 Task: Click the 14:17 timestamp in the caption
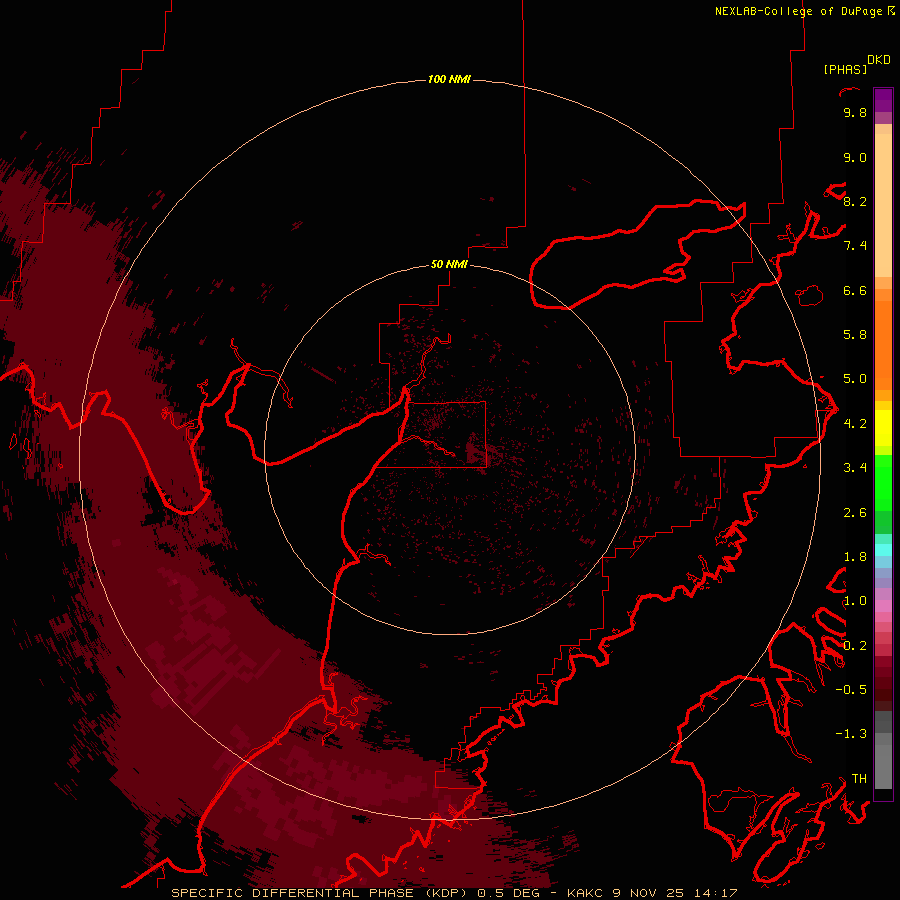click(x=715, y=893)
